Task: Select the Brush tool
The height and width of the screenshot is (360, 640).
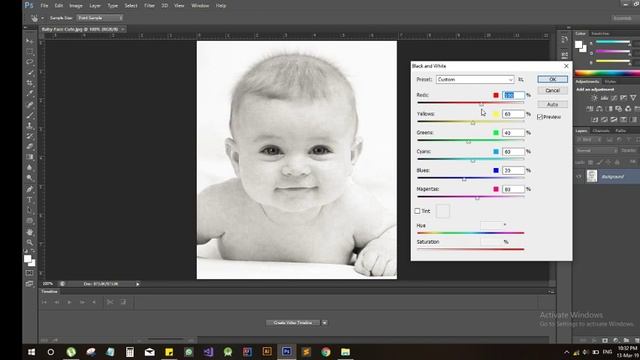Action: coord(29,115)
